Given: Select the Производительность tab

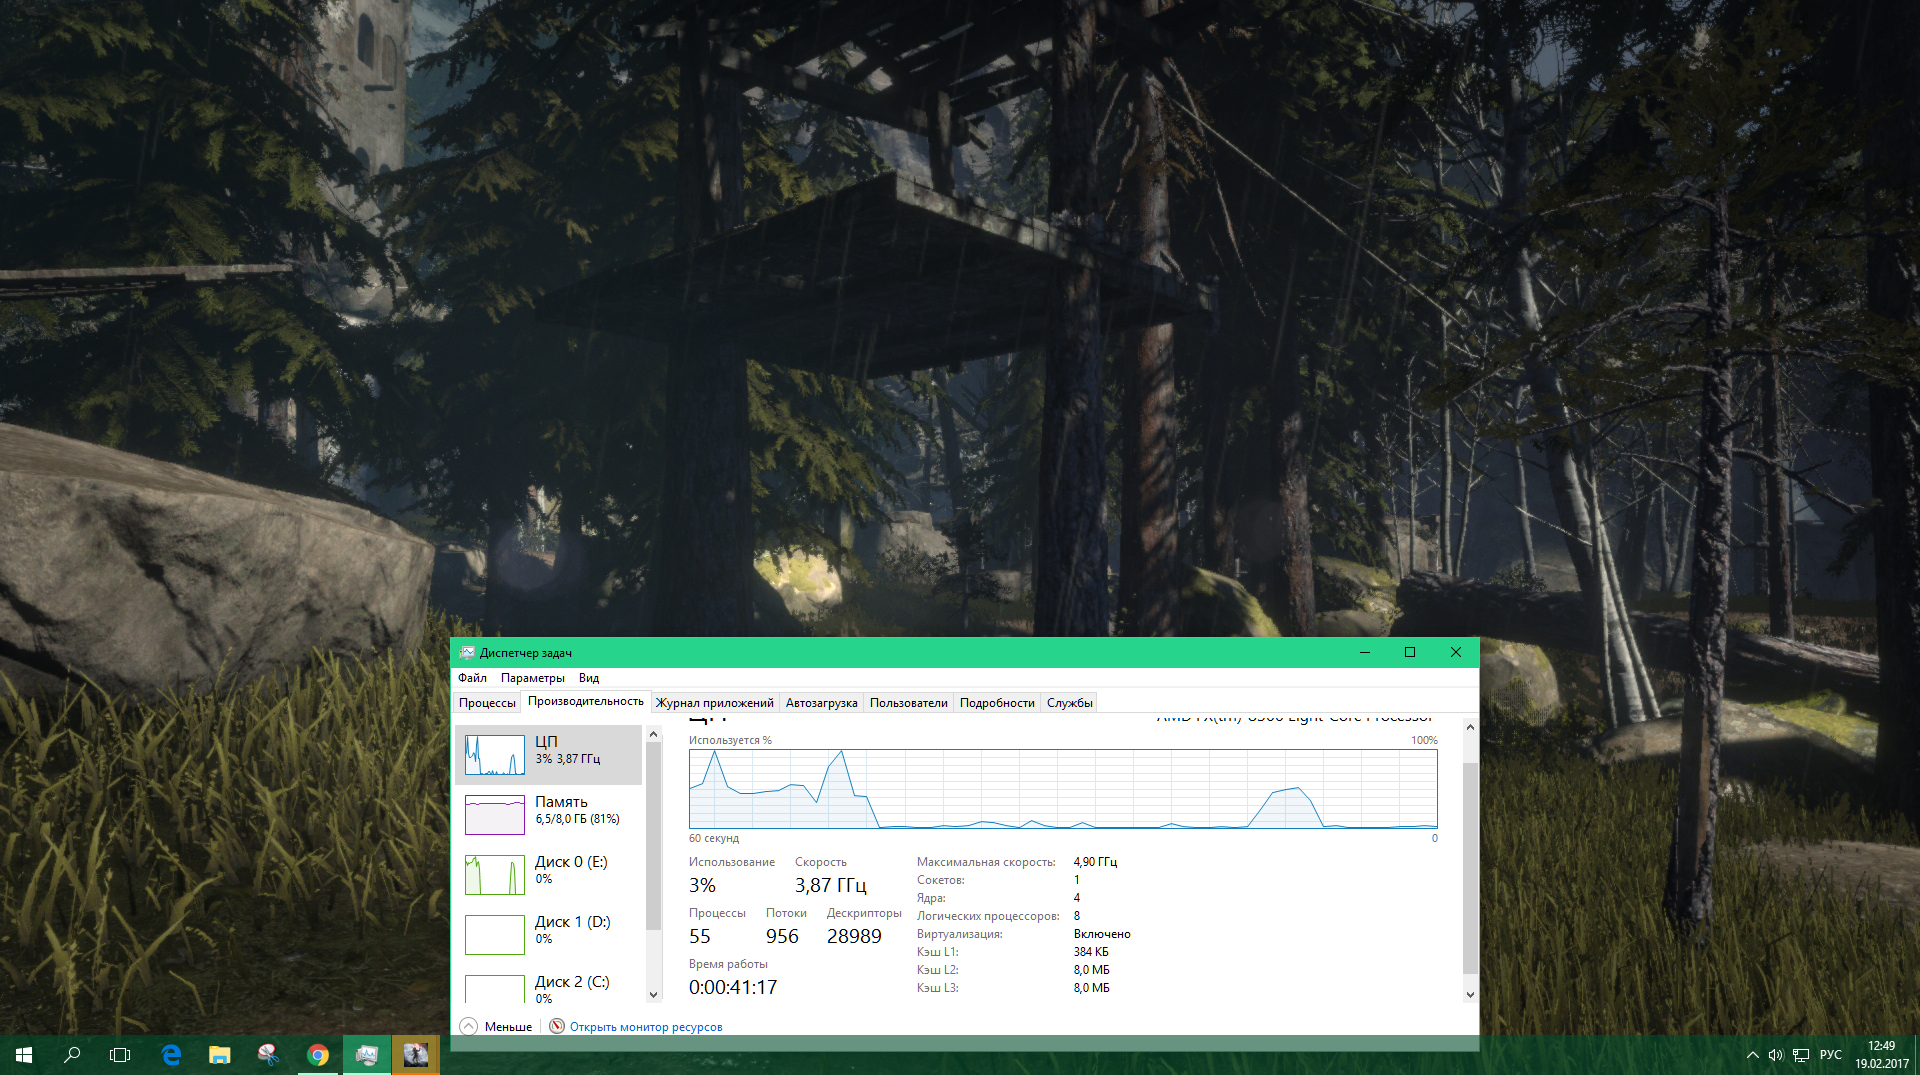Looking at the screenshot, I should point(586,702).
